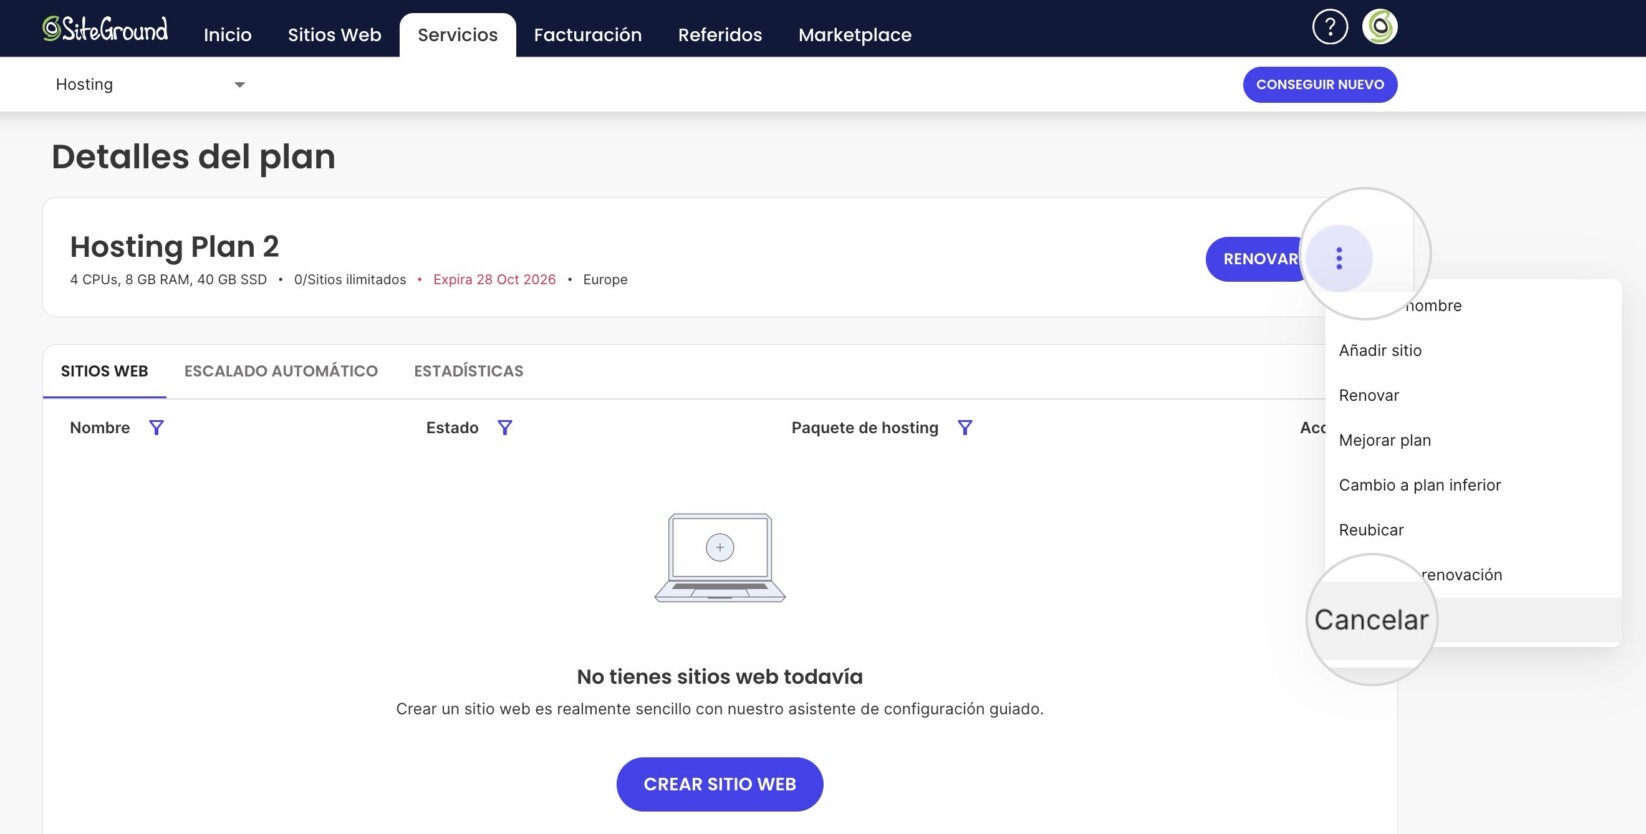This screenshot has height=834, width=1646.
Task: Click the CREAR SITIO WEB button
Action: pyautogui.click(x=720, y=784)
